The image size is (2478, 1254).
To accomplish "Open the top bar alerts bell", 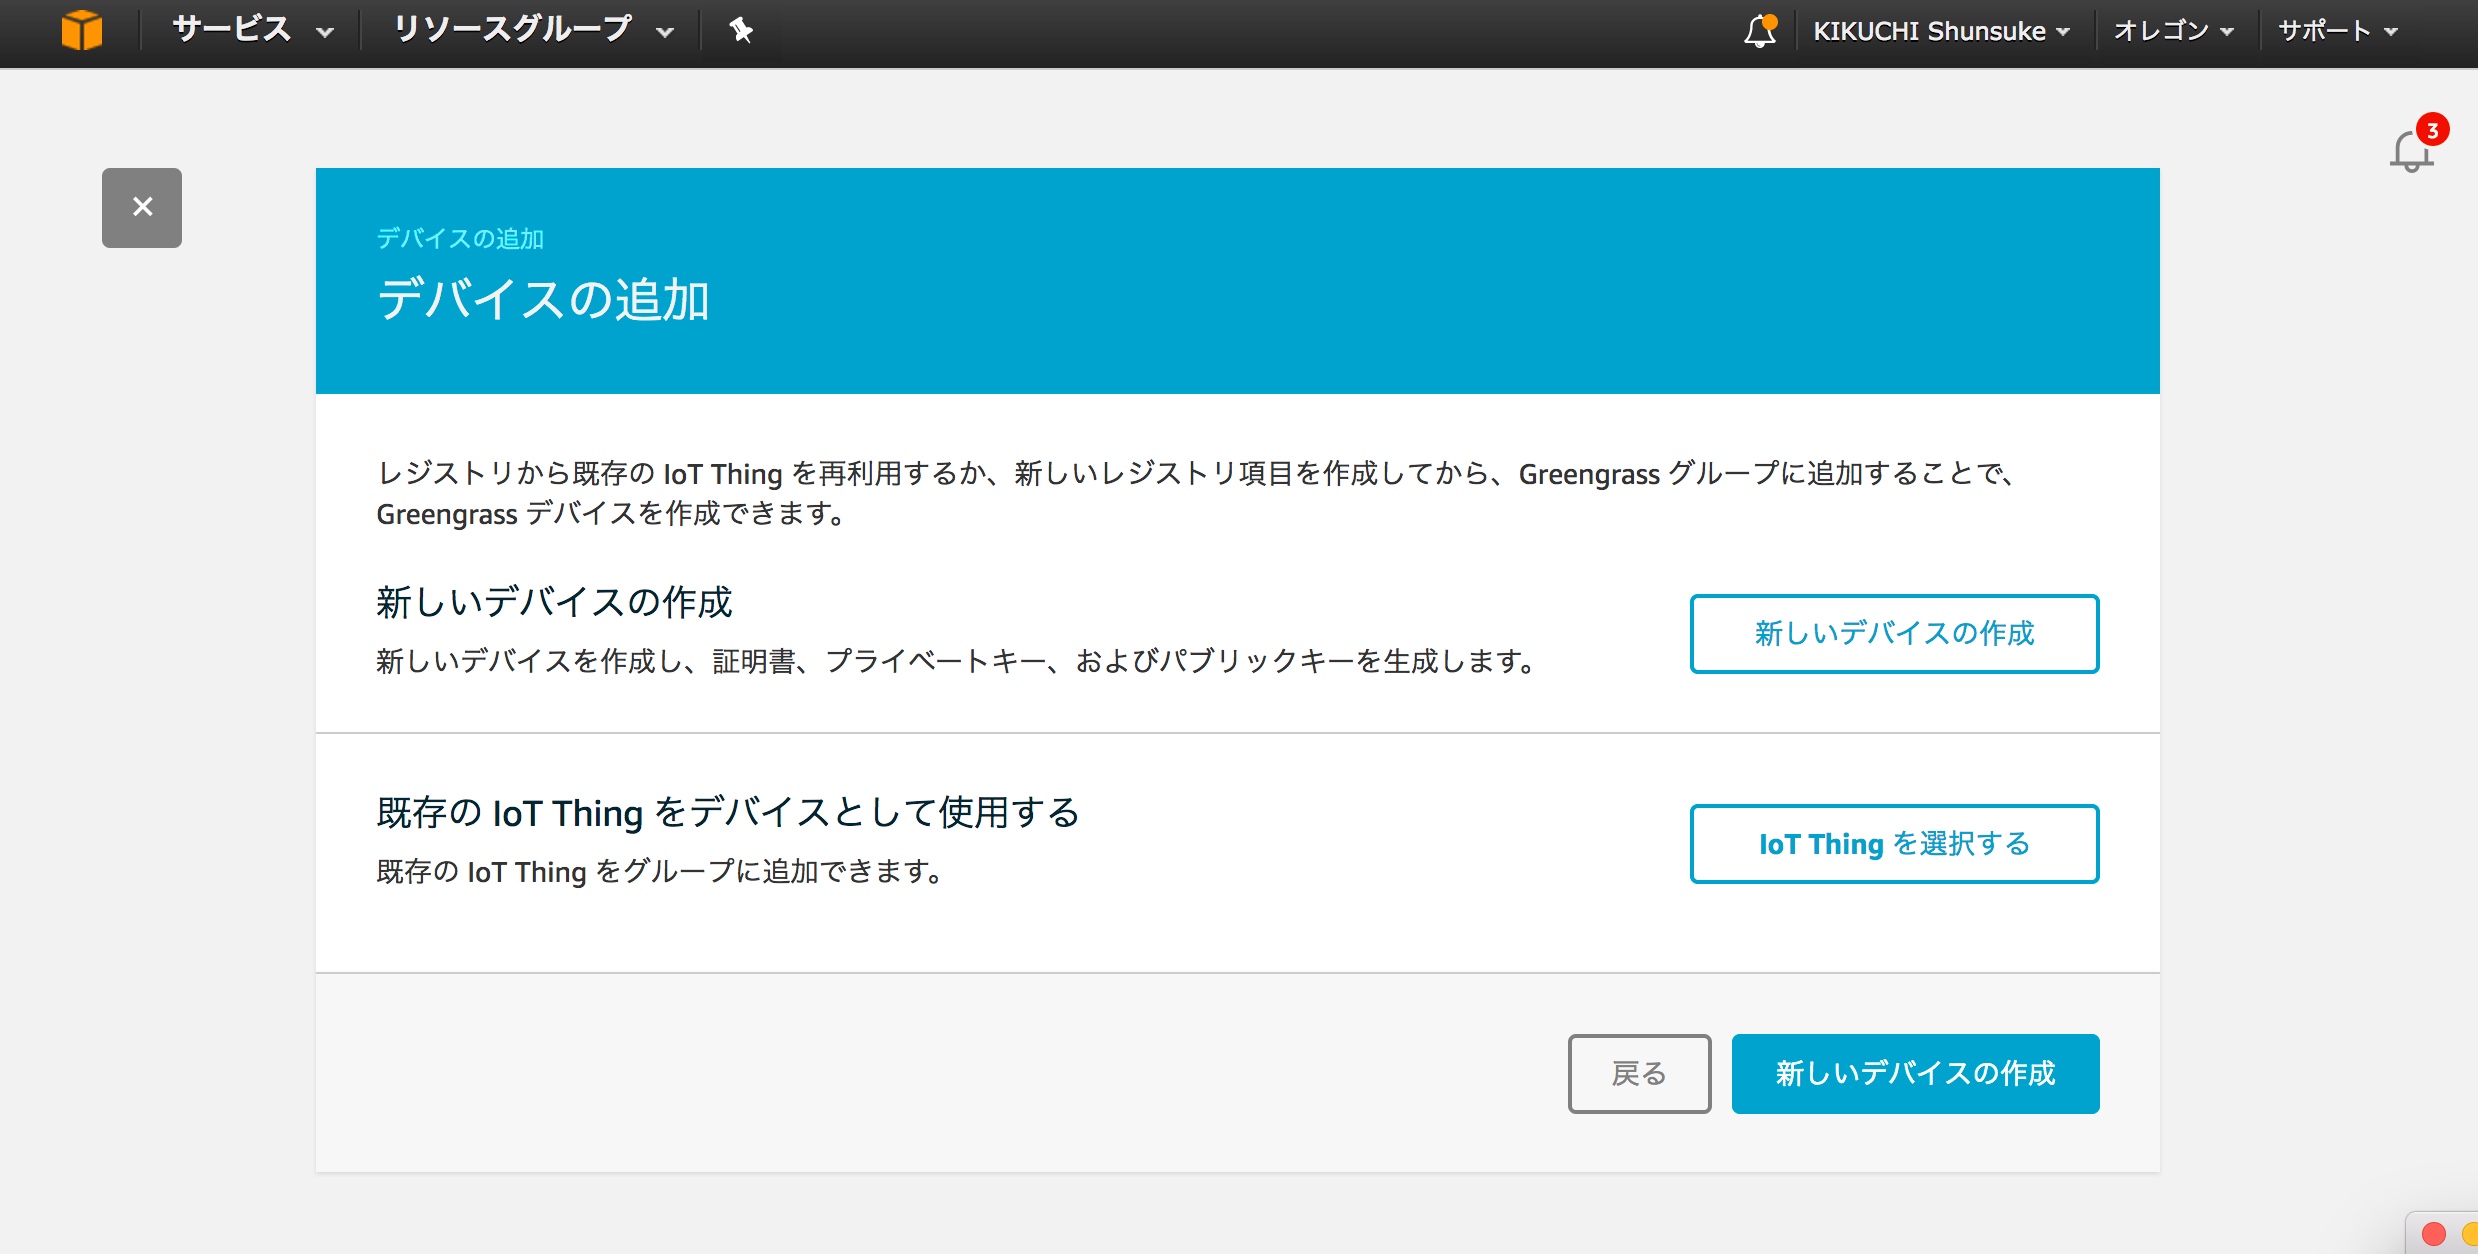I will tap(1760, 30).
